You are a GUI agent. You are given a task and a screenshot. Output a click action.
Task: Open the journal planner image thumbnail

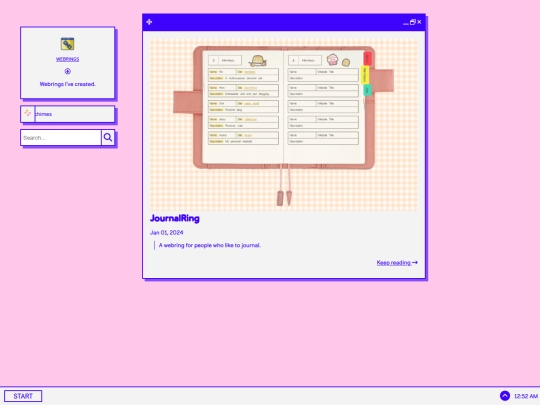click(x=284, y=125)
